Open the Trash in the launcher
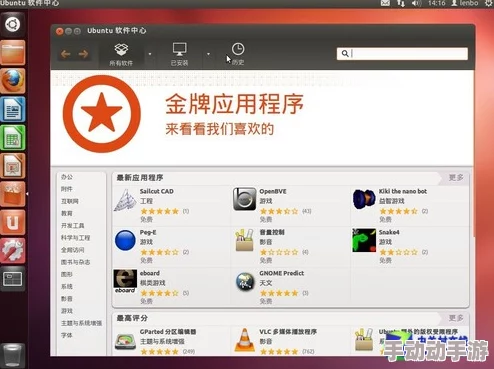The height and width of the screenshot is (369, 494). [13, 355]
